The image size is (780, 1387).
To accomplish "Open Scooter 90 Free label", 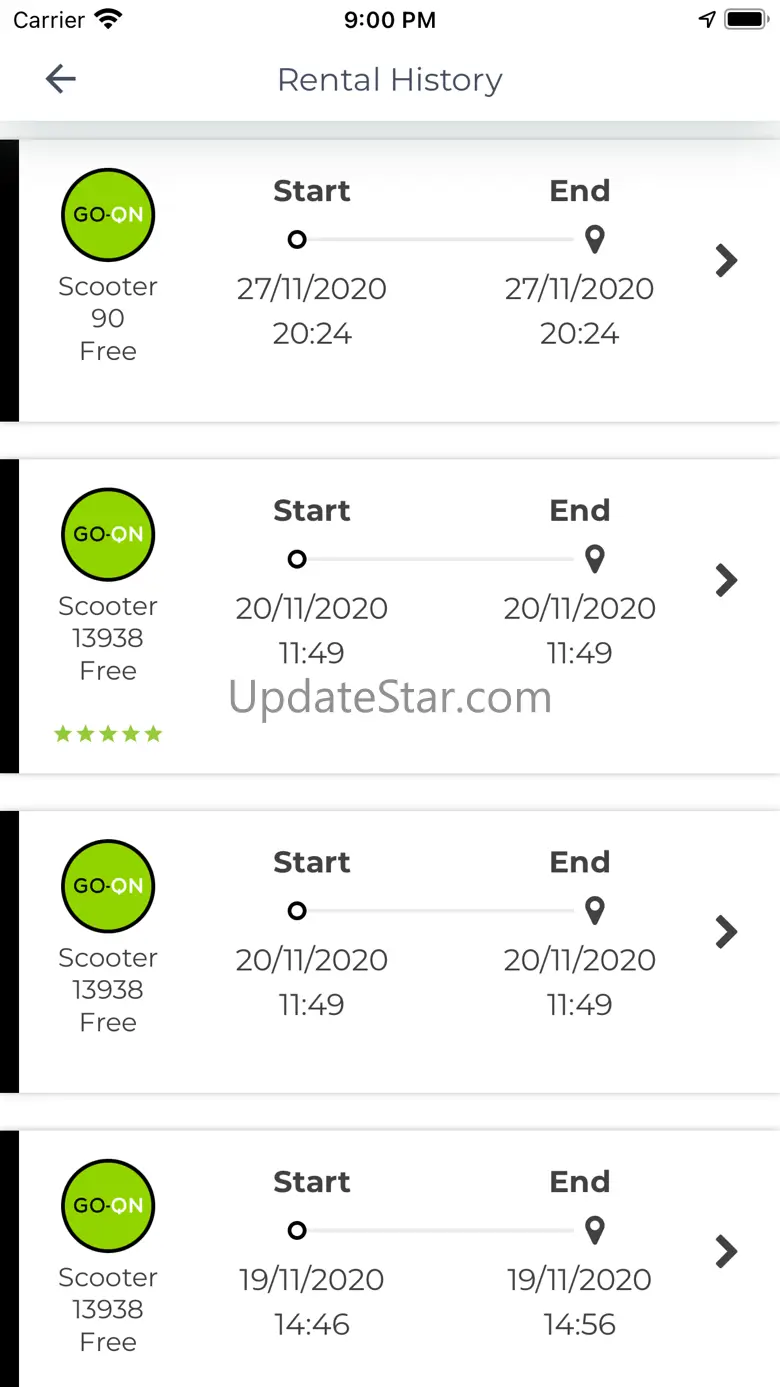I will 108,319.
